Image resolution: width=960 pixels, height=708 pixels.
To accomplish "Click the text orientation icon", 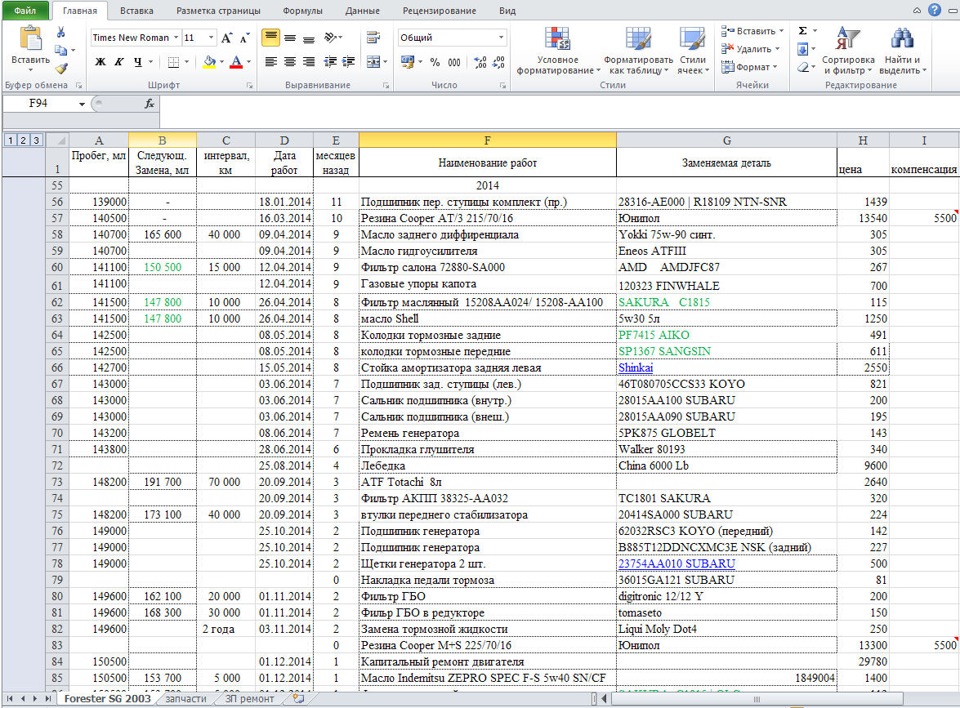I will click(331, 38).
